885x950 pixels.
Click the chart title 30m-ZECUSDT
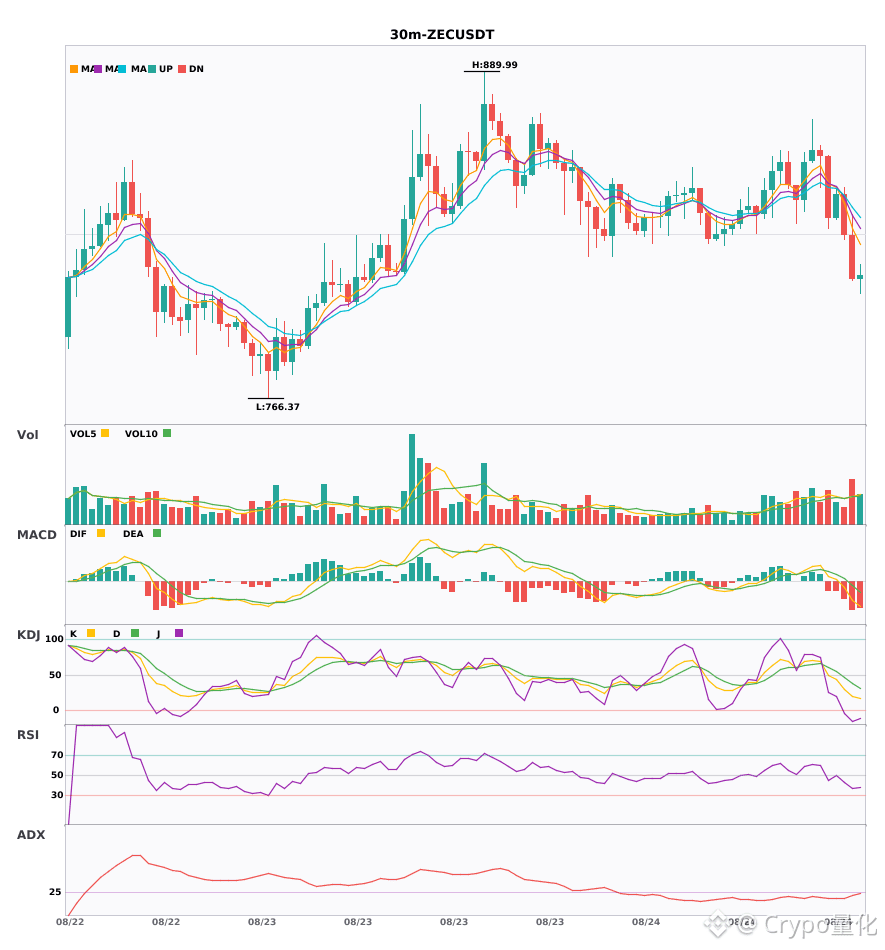442,35
